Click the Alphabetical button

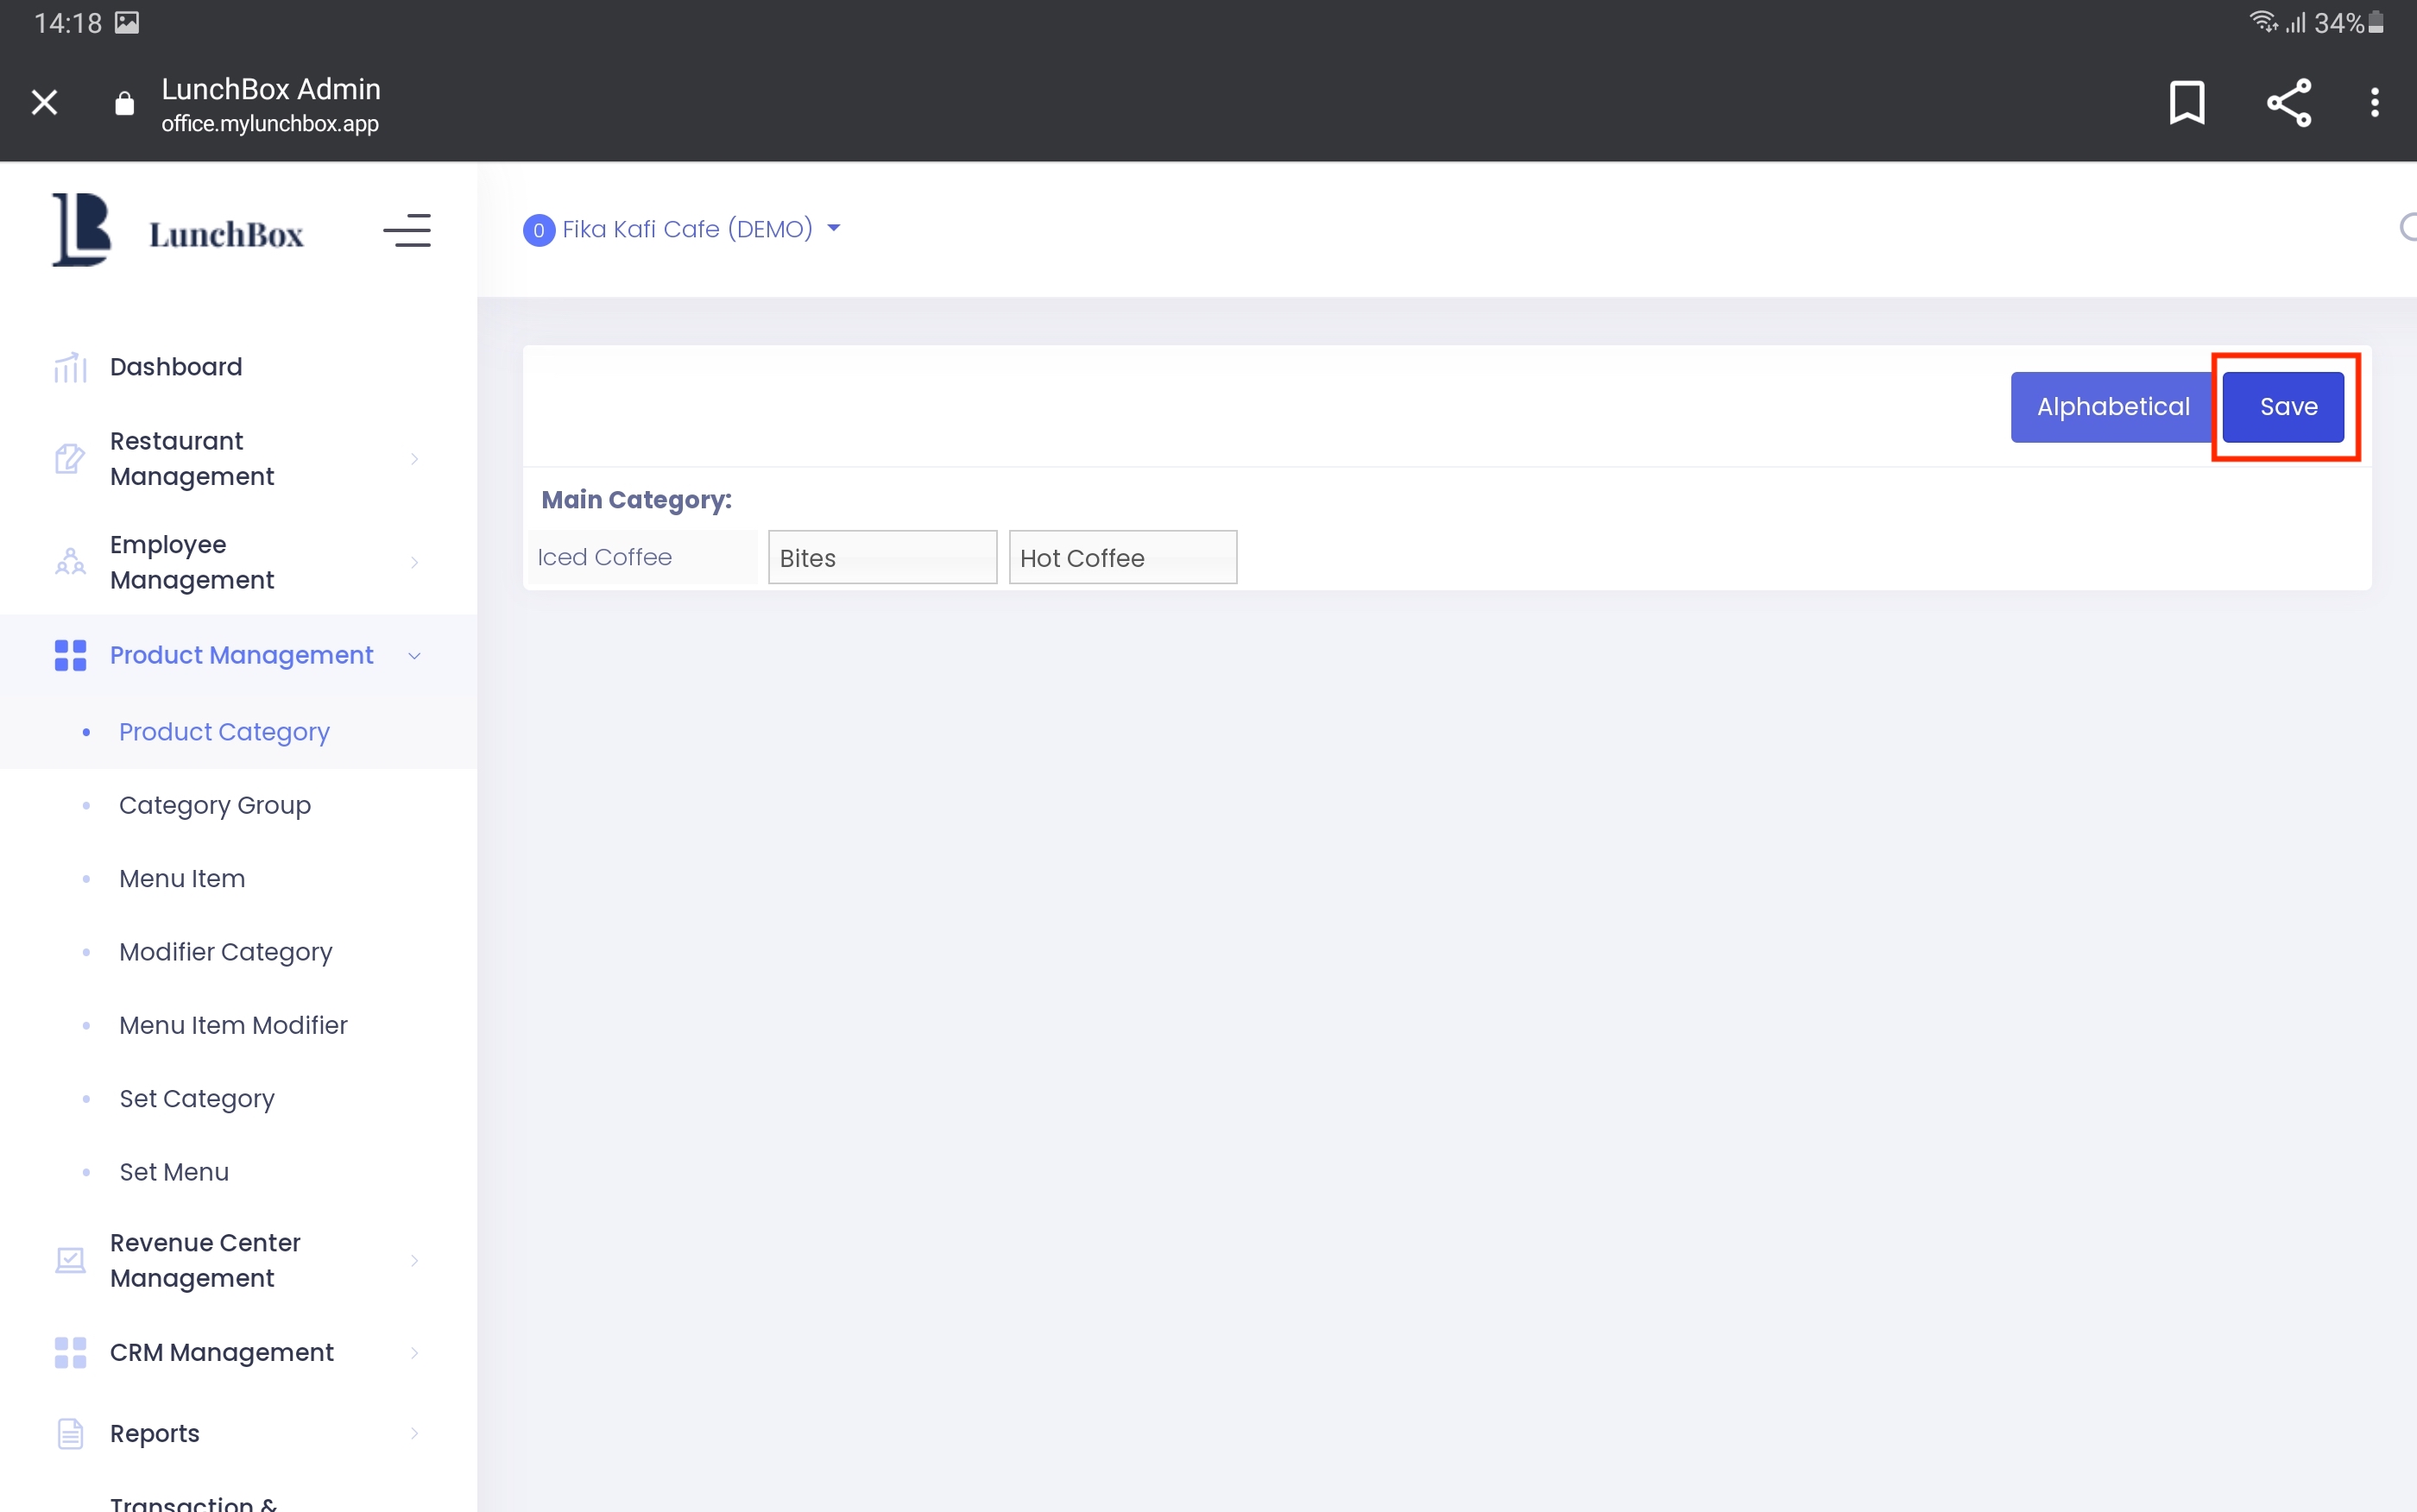2112,407
